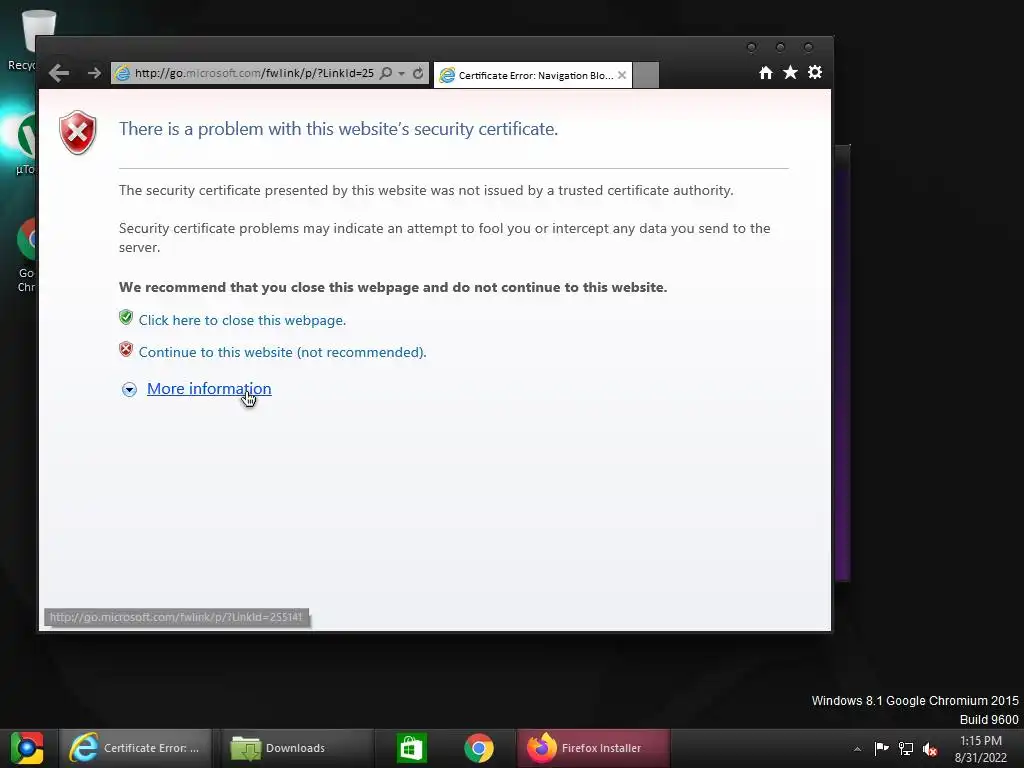1024x768 pixels.
Task: Open Favorites with the star icon
Action: [x=790, y=72]
